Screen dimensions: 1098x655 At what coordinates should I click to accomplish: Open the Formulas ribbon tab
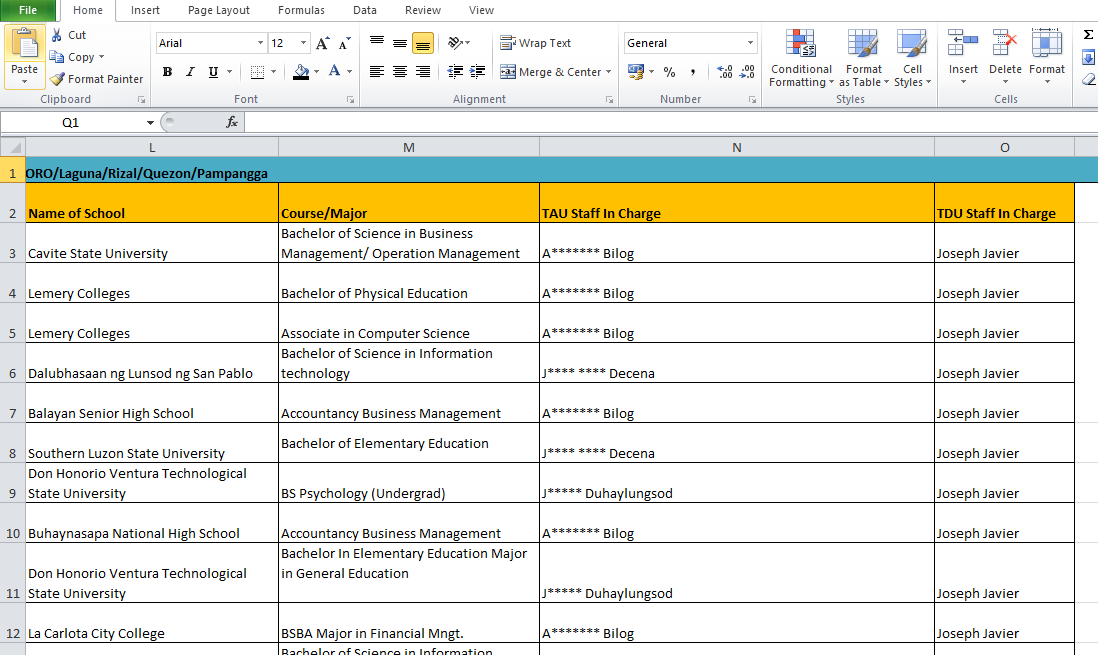(301, 10)
